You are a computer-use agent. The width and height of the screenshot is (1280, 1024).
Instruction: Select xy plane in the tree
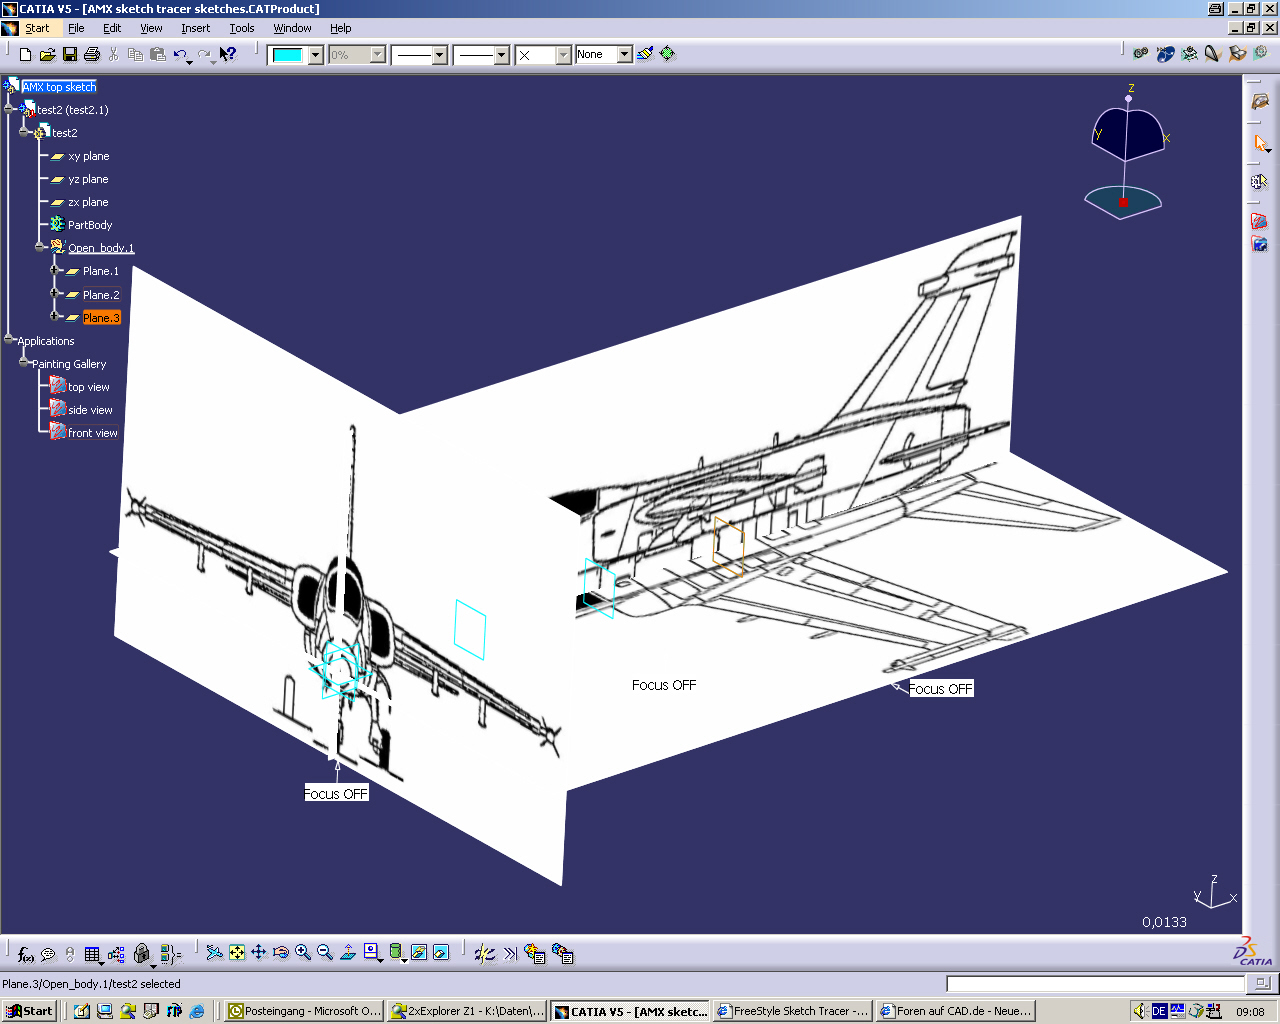pyautogui.click(x=88, y=156)
